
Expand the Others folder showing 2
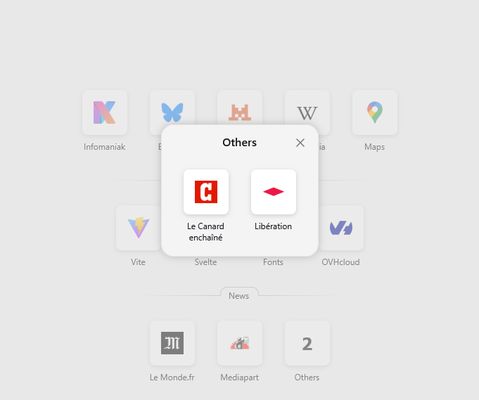(x=307, y=343)
